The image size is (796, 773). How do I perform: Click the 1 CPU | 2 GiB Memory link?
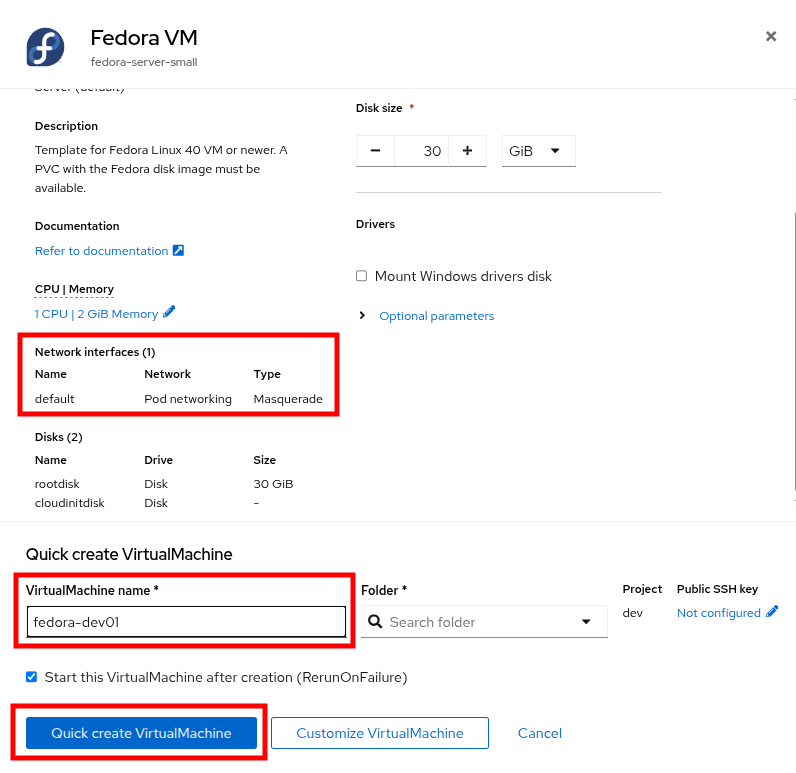(96, 314)
